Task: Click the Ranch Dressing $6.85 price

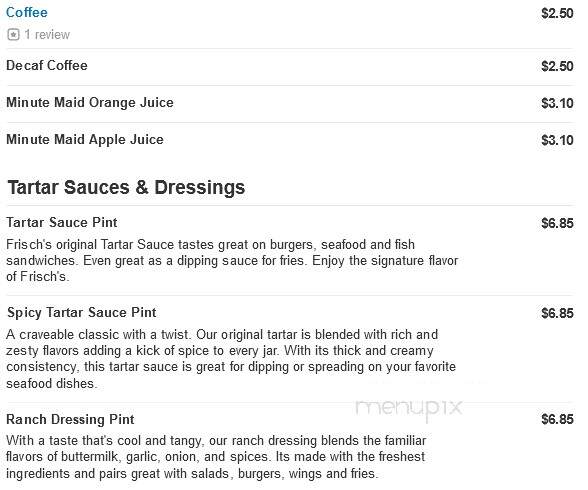Action: [x=557, y=419]
